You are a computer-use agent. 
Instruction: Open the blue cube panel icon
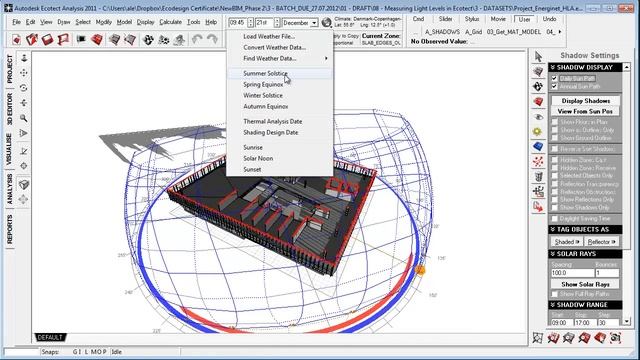pos(538,146)
